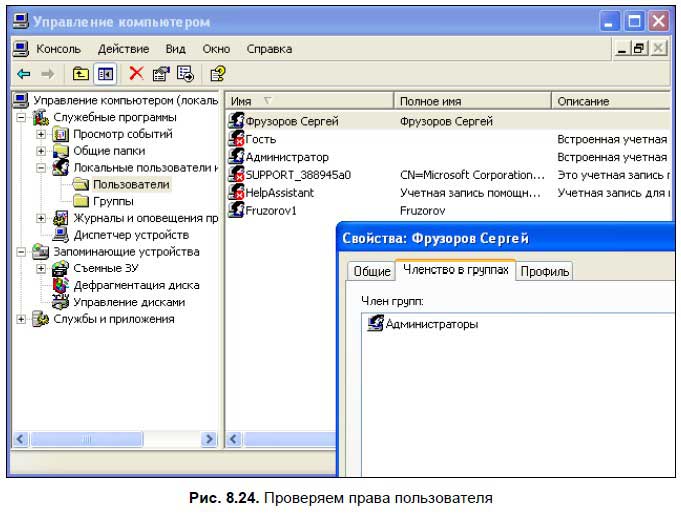Click the red Delete toolbar icon
The image size is (681, 514).
point(136,73)
